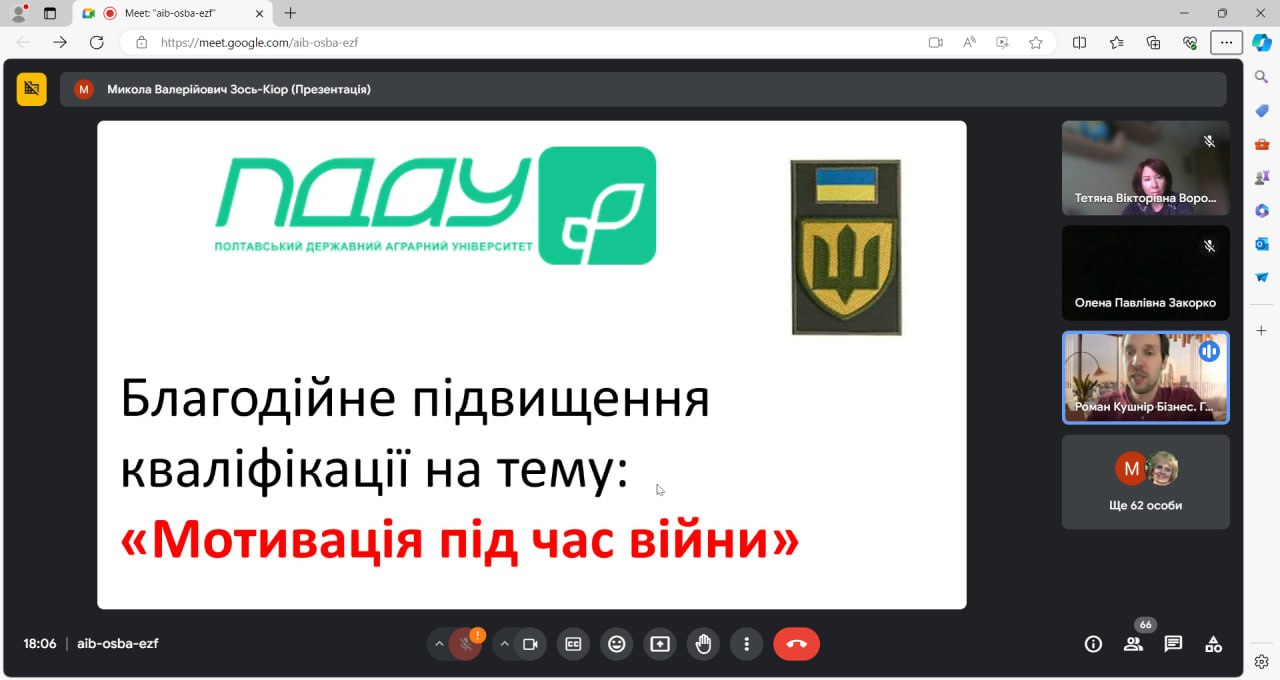Open Microsoft 365 in Edge sidebar
Viewport: 1280px width, 680px height.
tap(1262, 210)
